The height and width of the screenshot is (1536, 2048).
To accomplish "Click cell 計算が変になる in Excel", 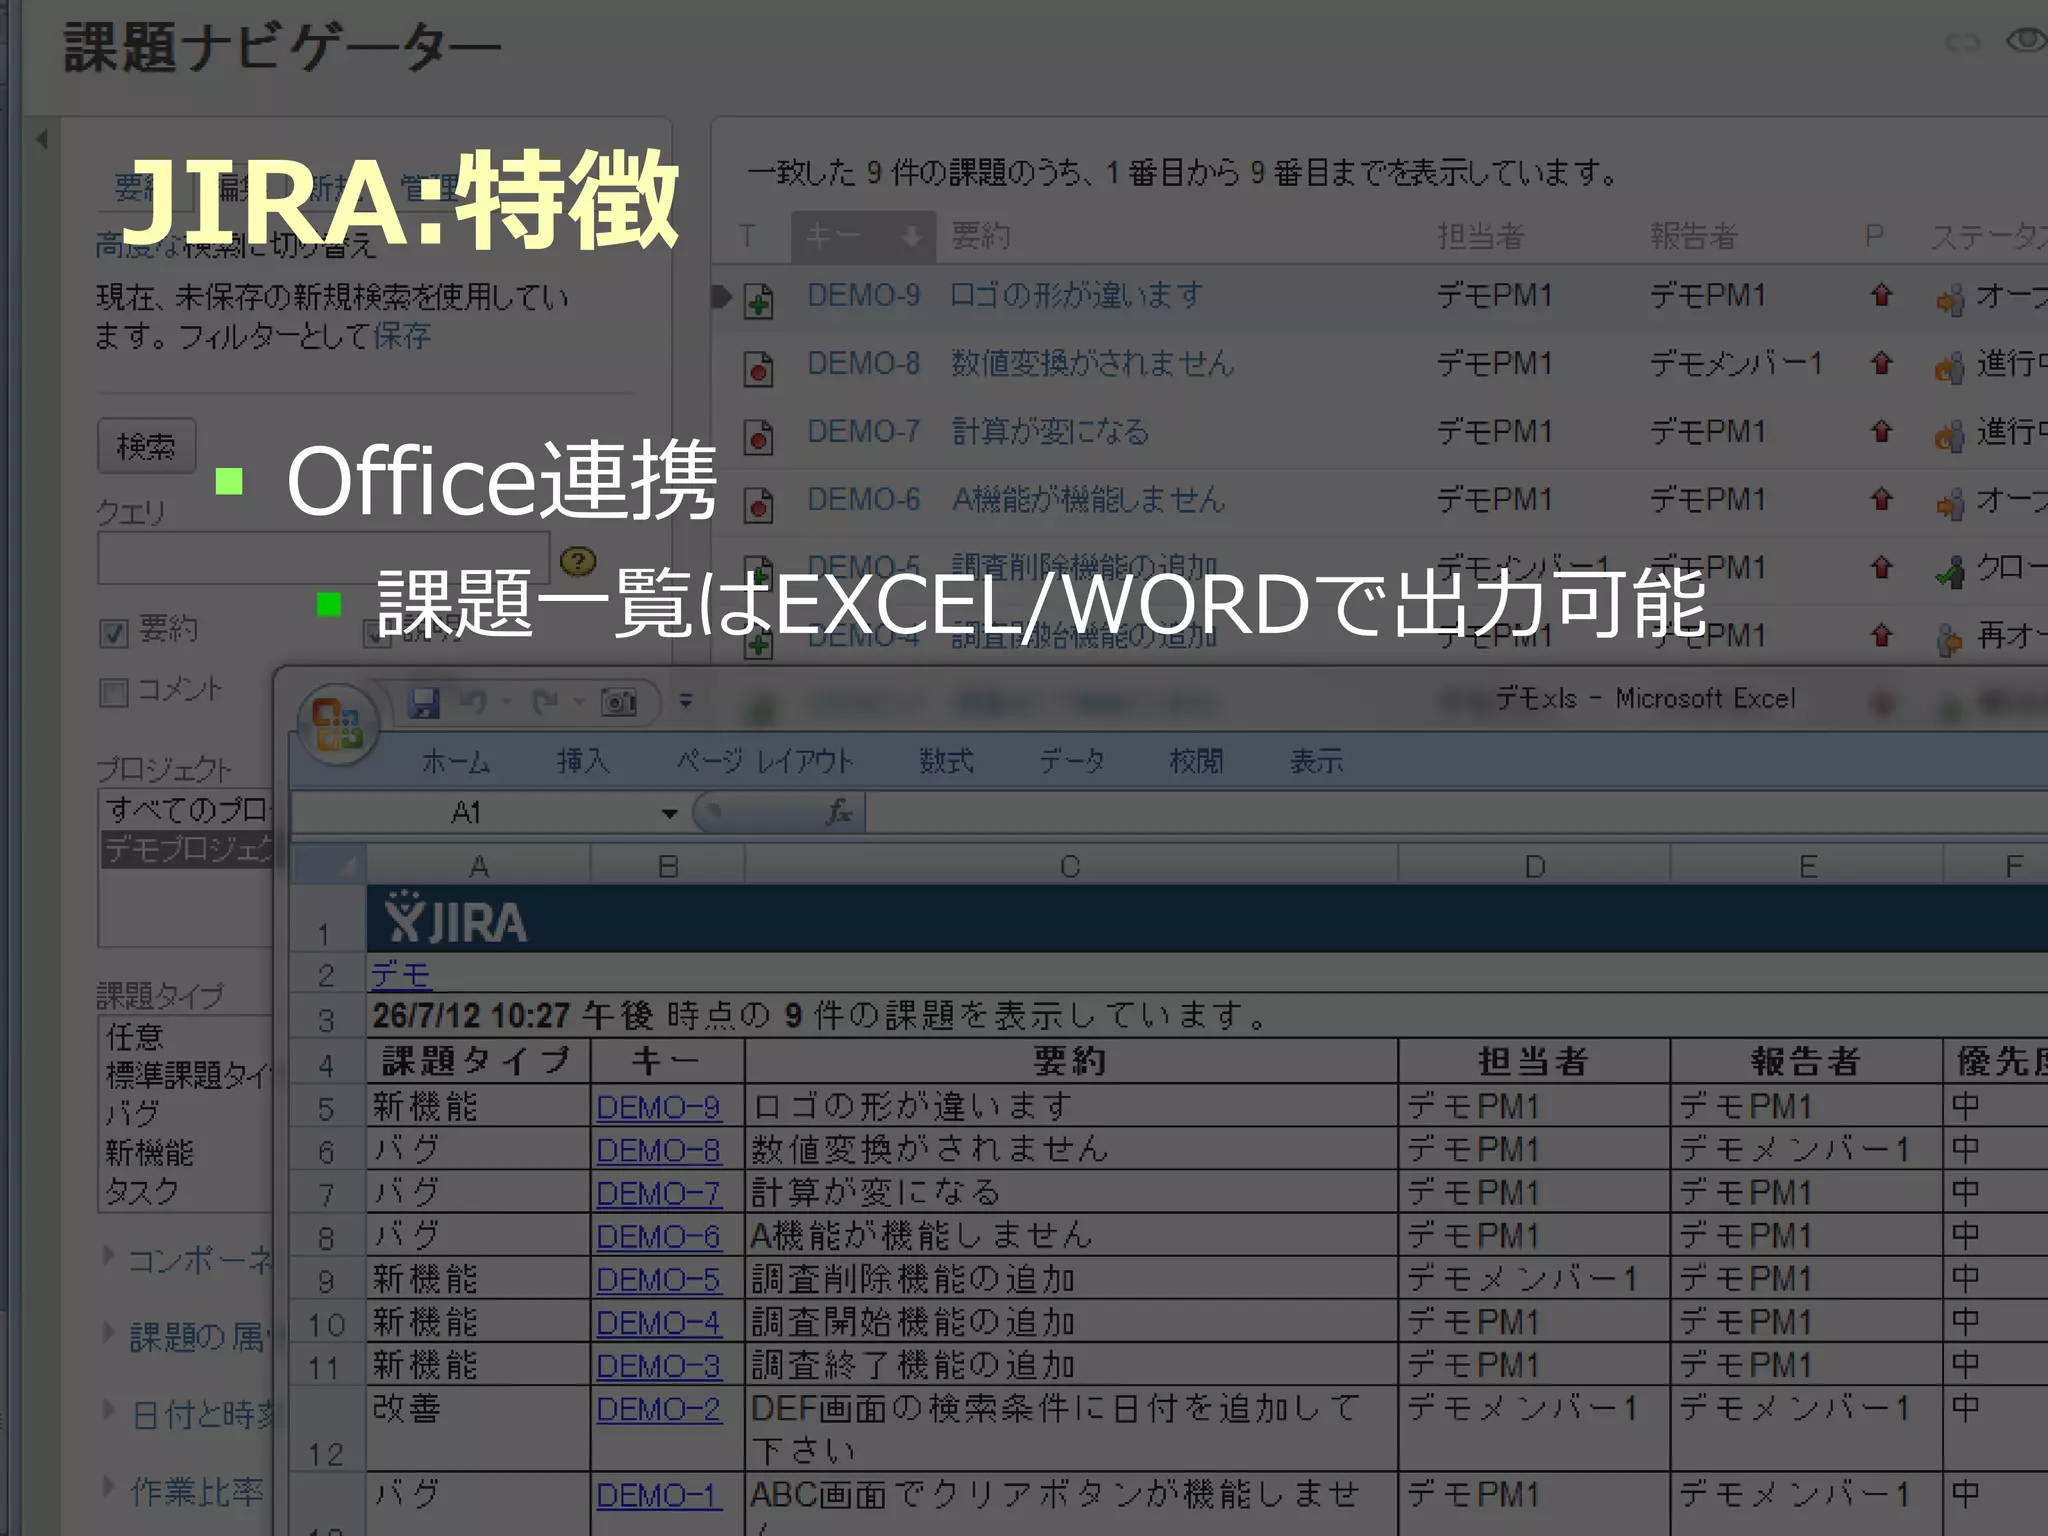I will (1070, 1193).
